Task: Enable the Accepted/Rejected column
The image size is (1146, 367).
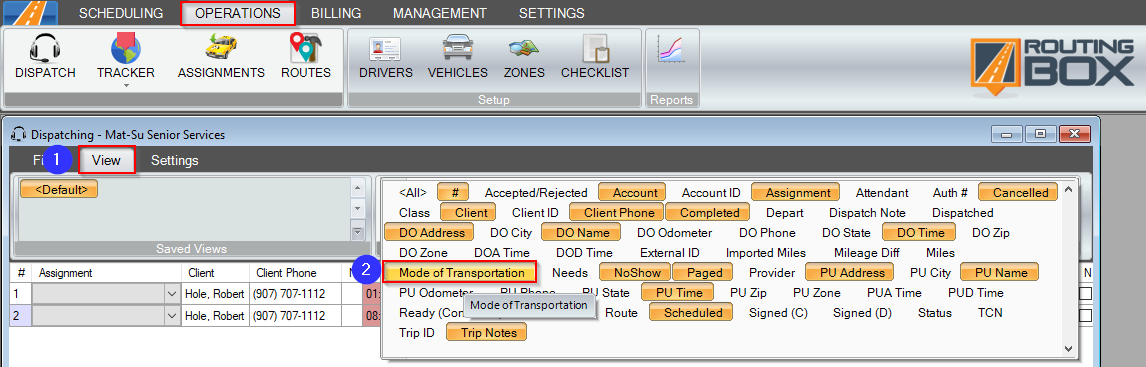Action: tap(536, 193)
